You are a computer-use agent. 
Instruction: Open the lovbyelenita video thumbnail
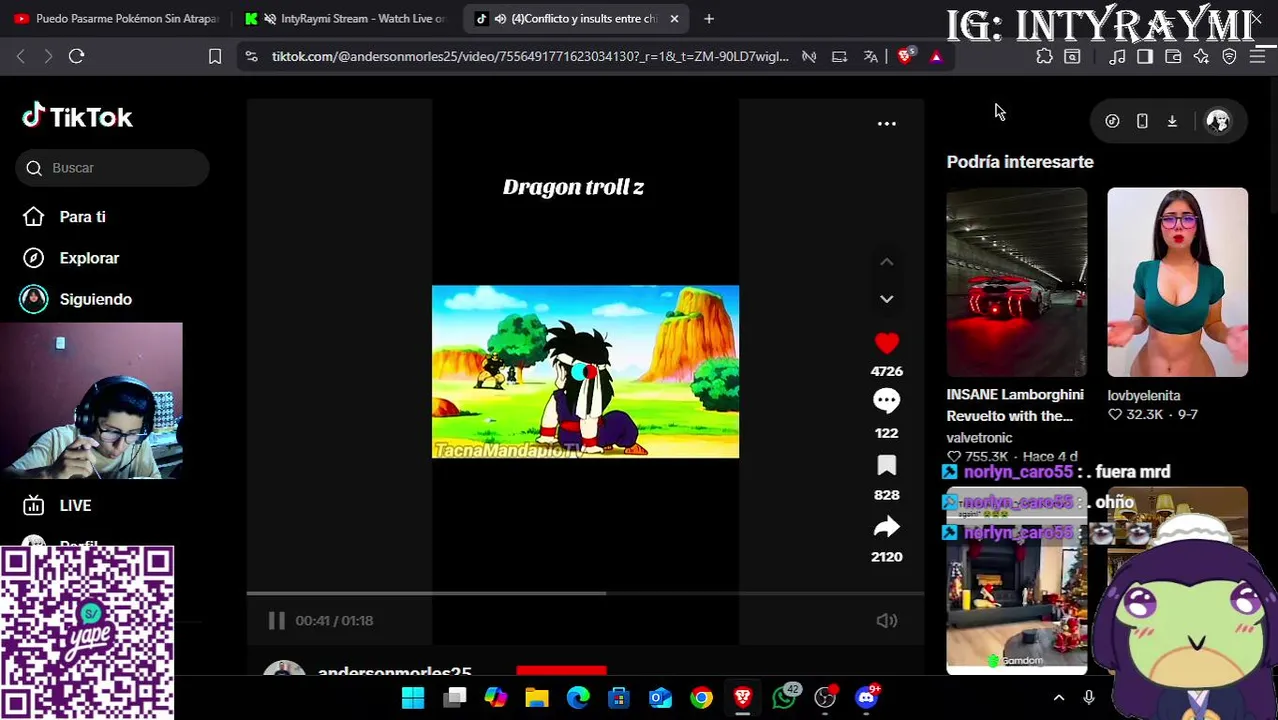coord(1177,282)
